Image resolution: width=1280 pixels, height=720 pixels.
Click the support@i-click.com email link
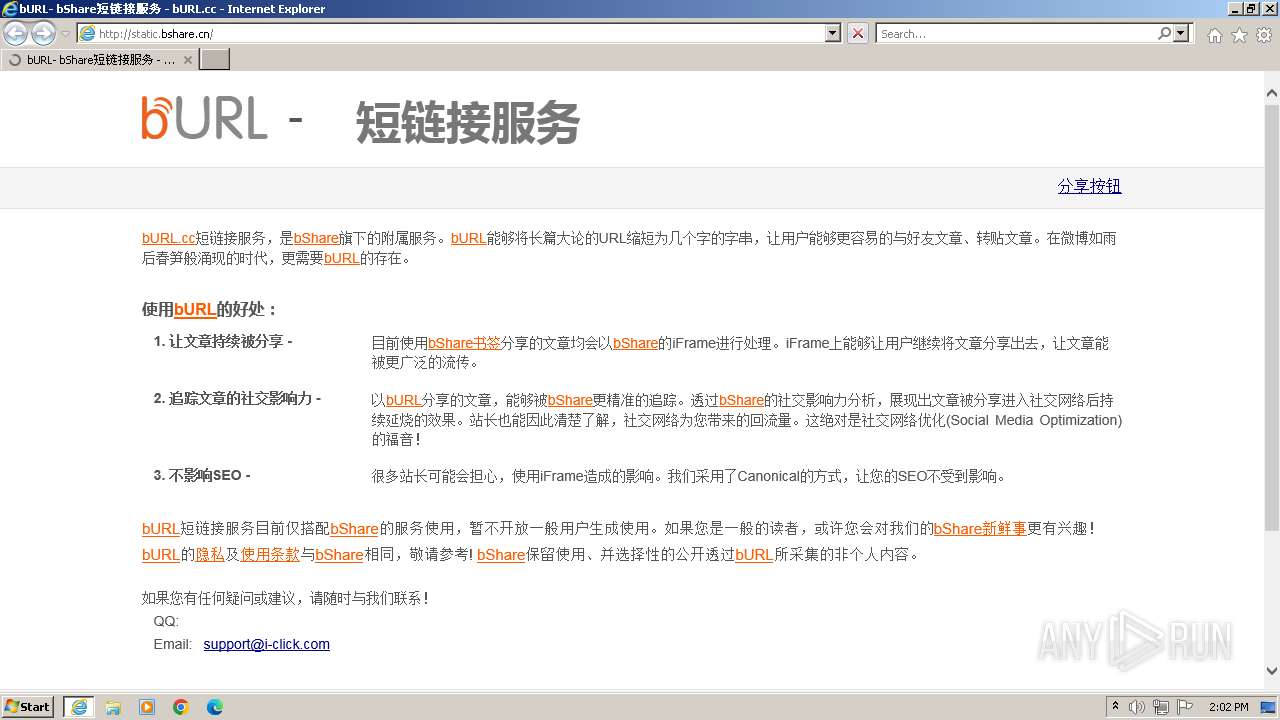[x=266, y=644]
